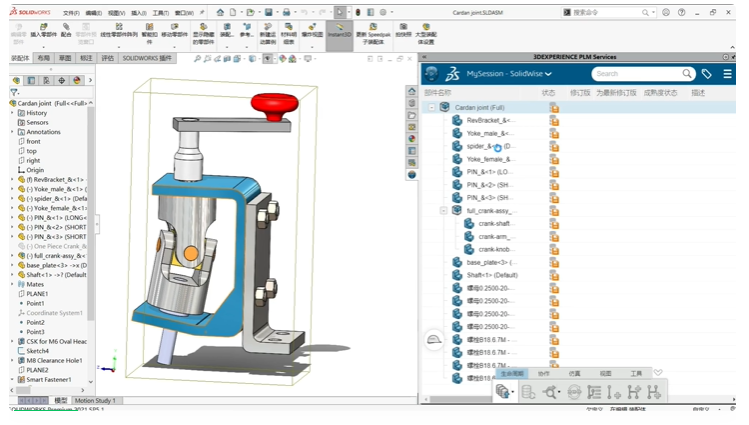Open the 插入 (Insert) menu

tap(138, 13)
